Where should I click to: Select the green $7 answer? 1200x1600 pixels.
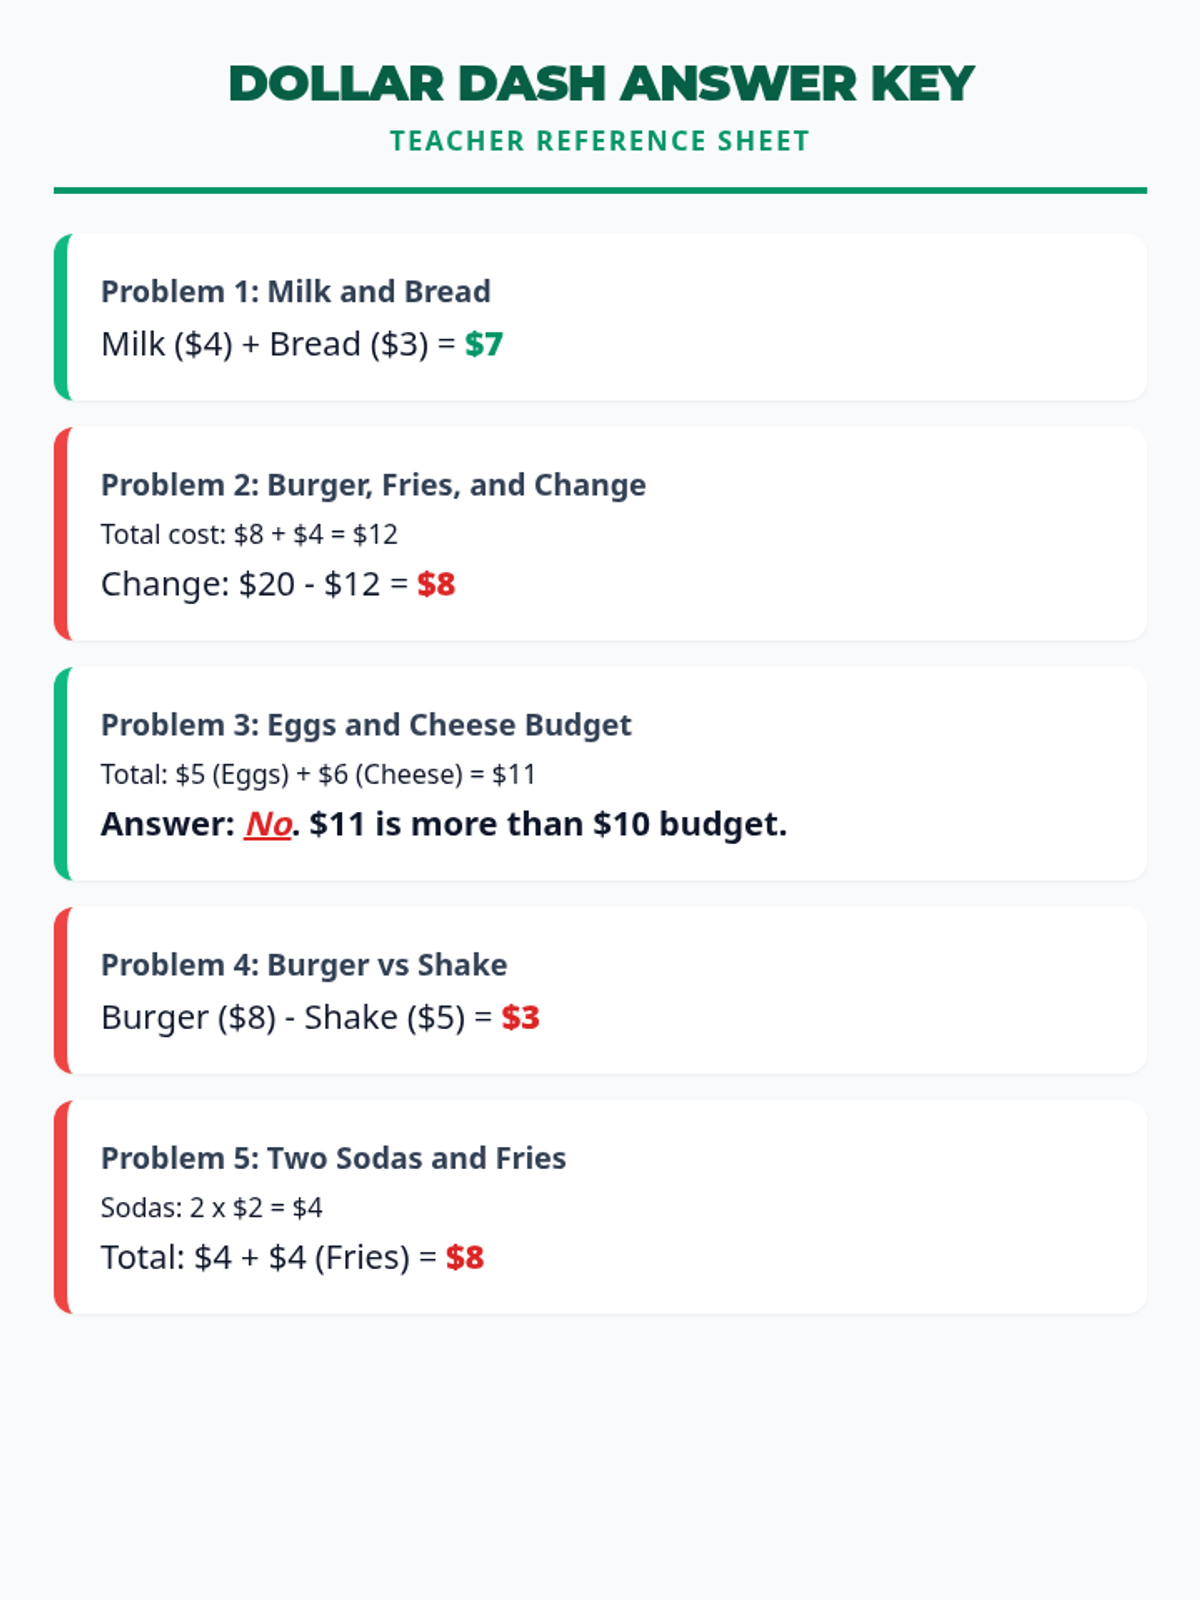(484, 344)
